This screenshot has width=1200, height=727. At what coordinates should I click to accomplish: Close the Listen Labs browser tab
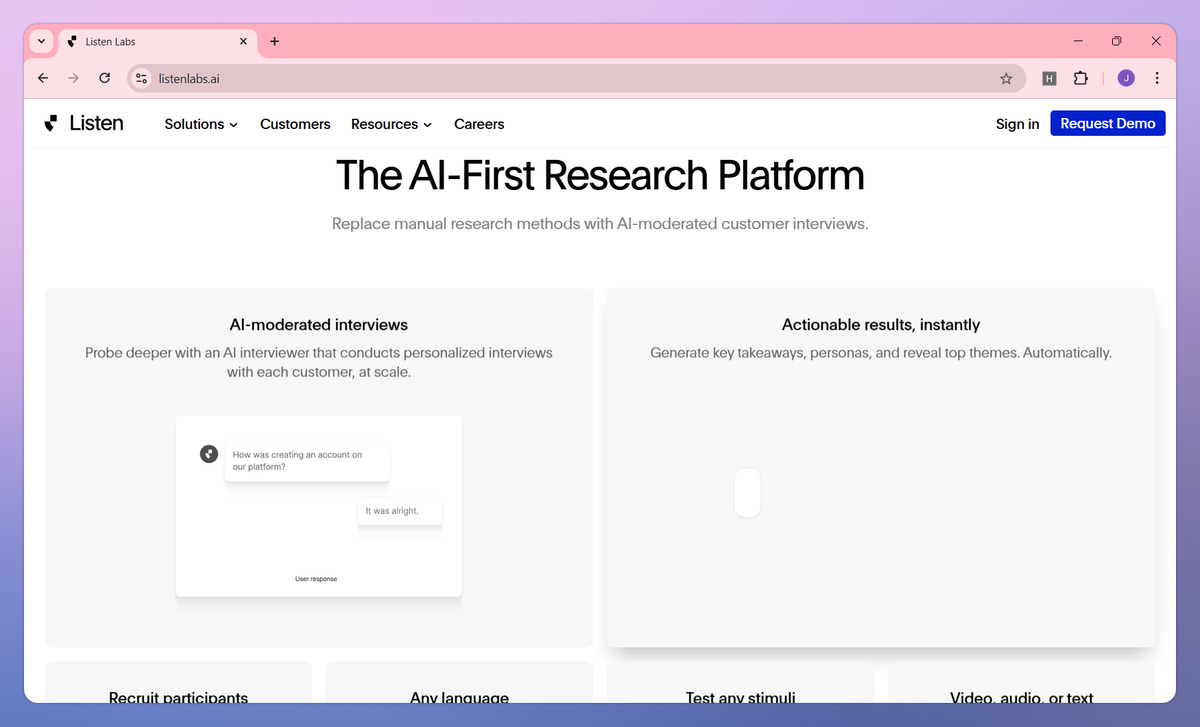pyautogui.click(x=244, y=42)
